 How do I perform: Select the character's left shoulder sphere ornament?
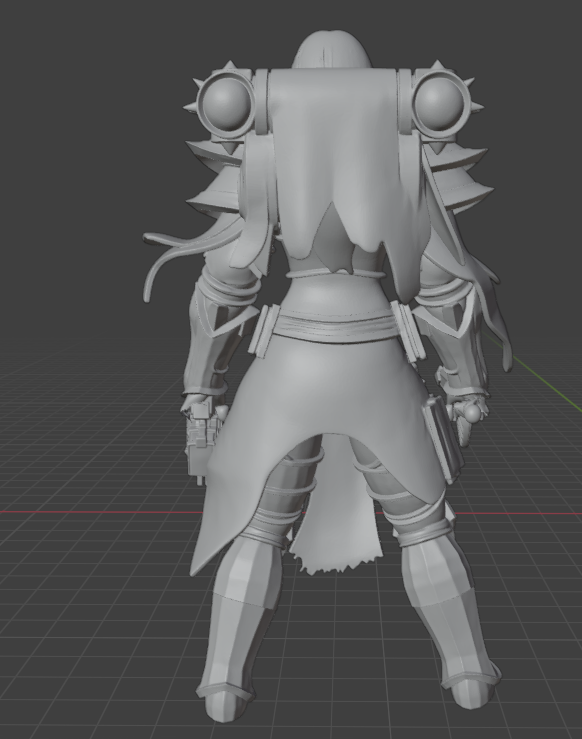tap(225, 104)
